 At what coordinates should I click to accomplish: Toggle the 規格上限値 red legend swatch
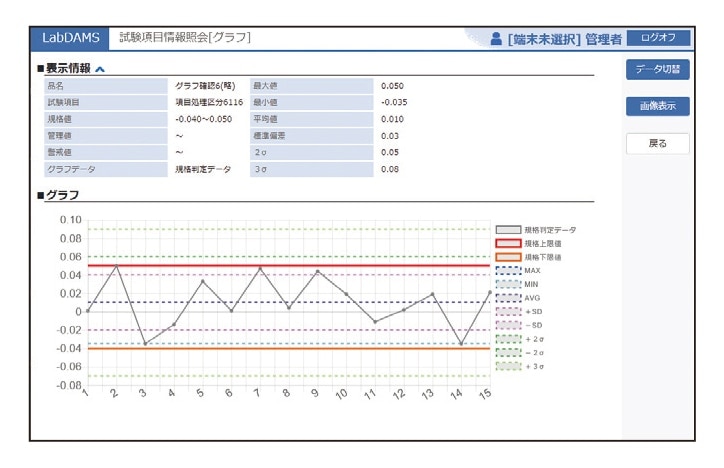[509, 243]
